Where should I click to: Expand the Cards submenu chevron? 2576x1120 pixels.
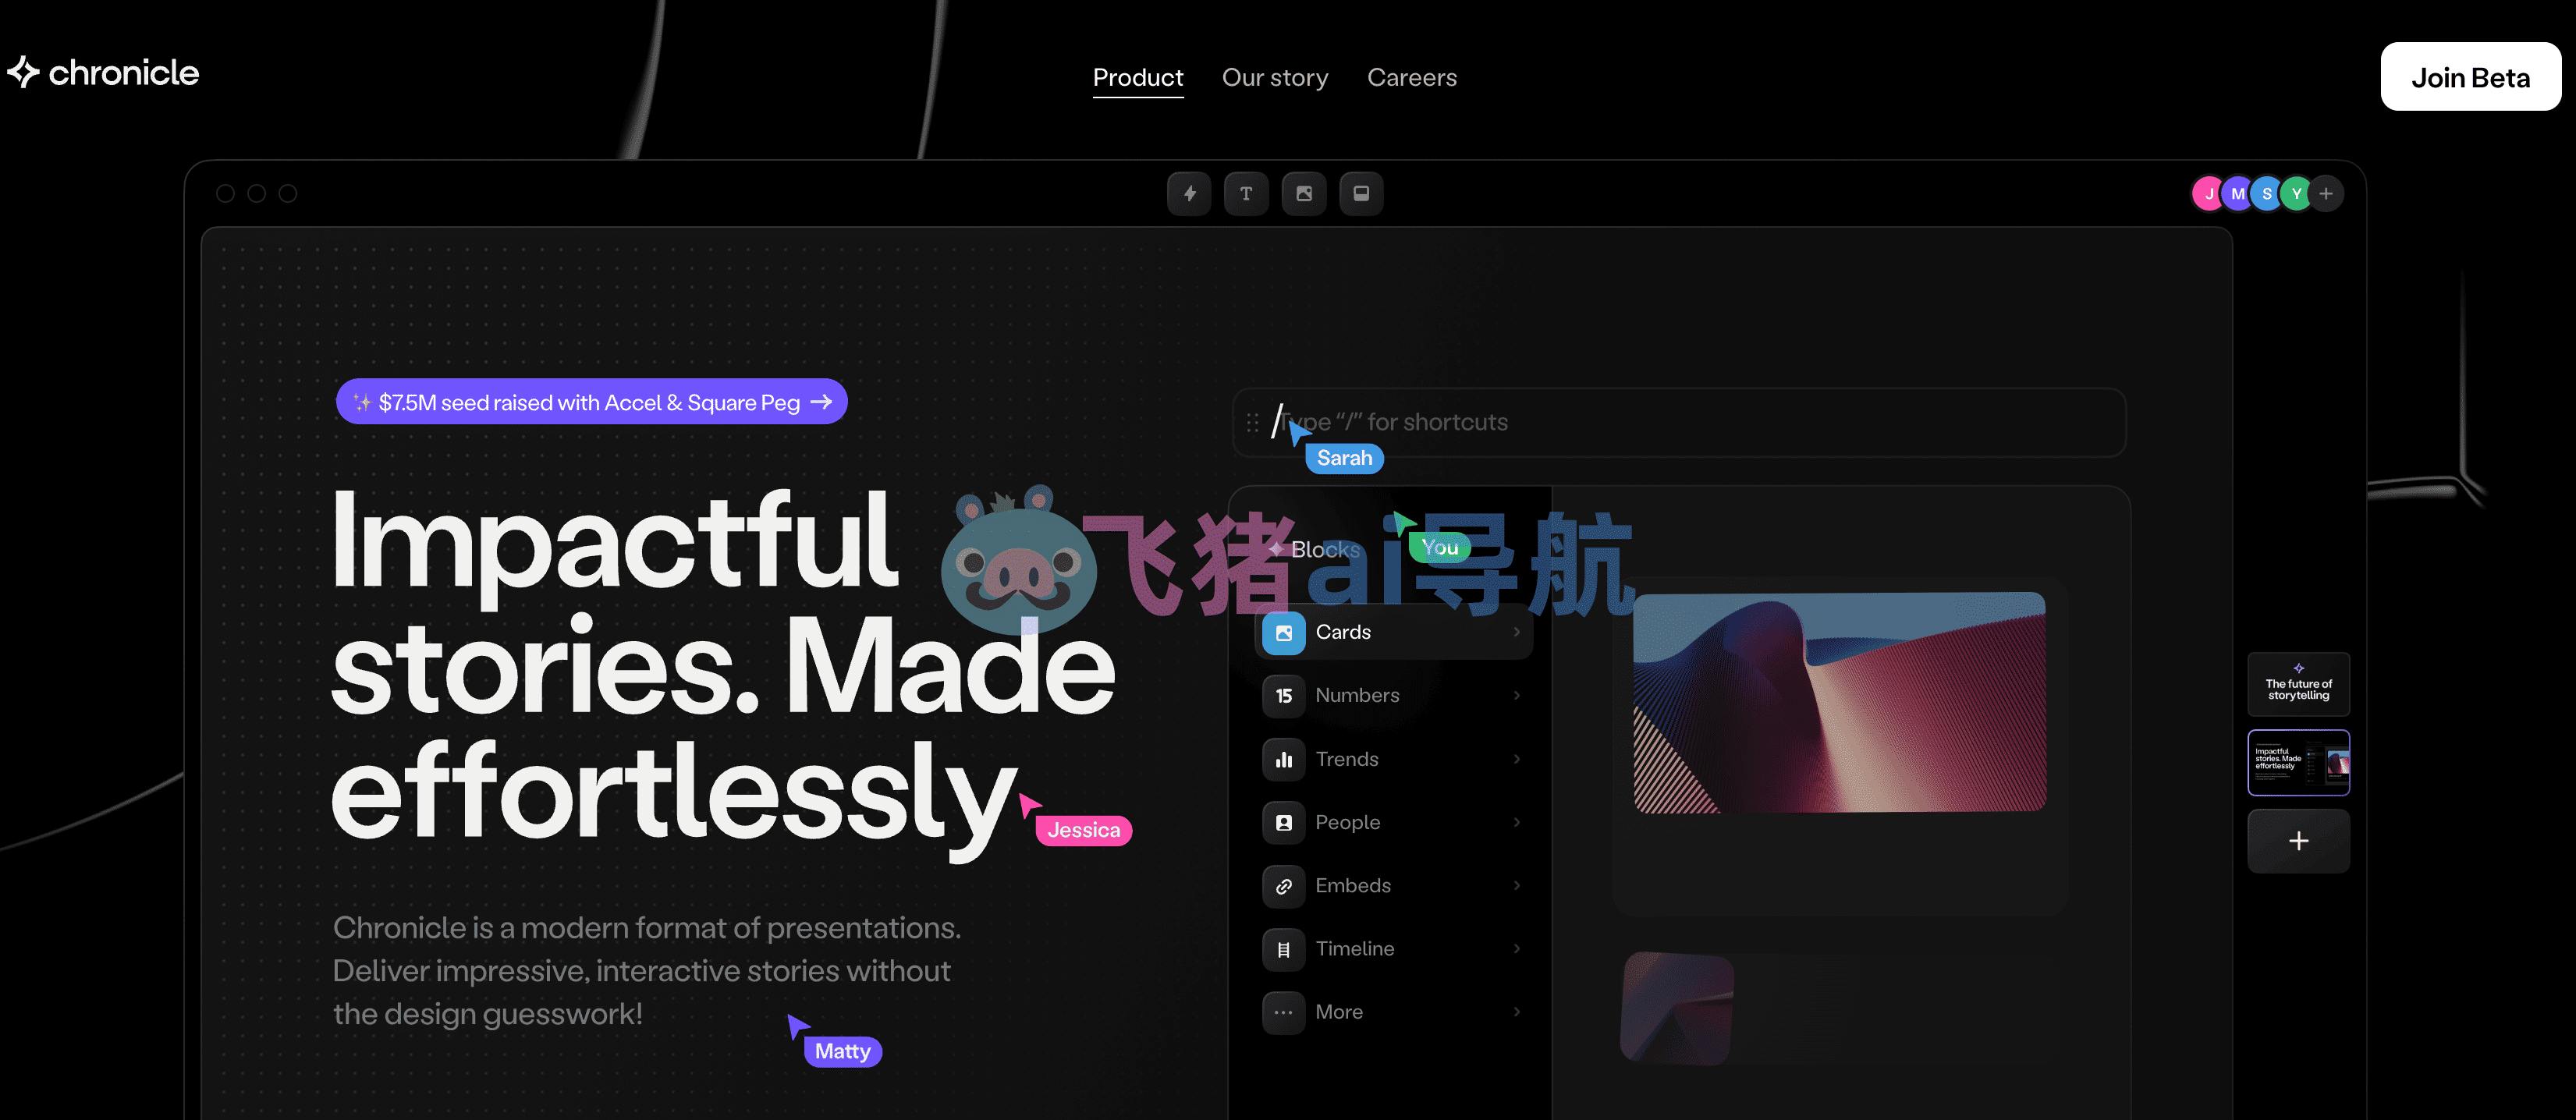pyautogui.click(x=1516, y=632)
